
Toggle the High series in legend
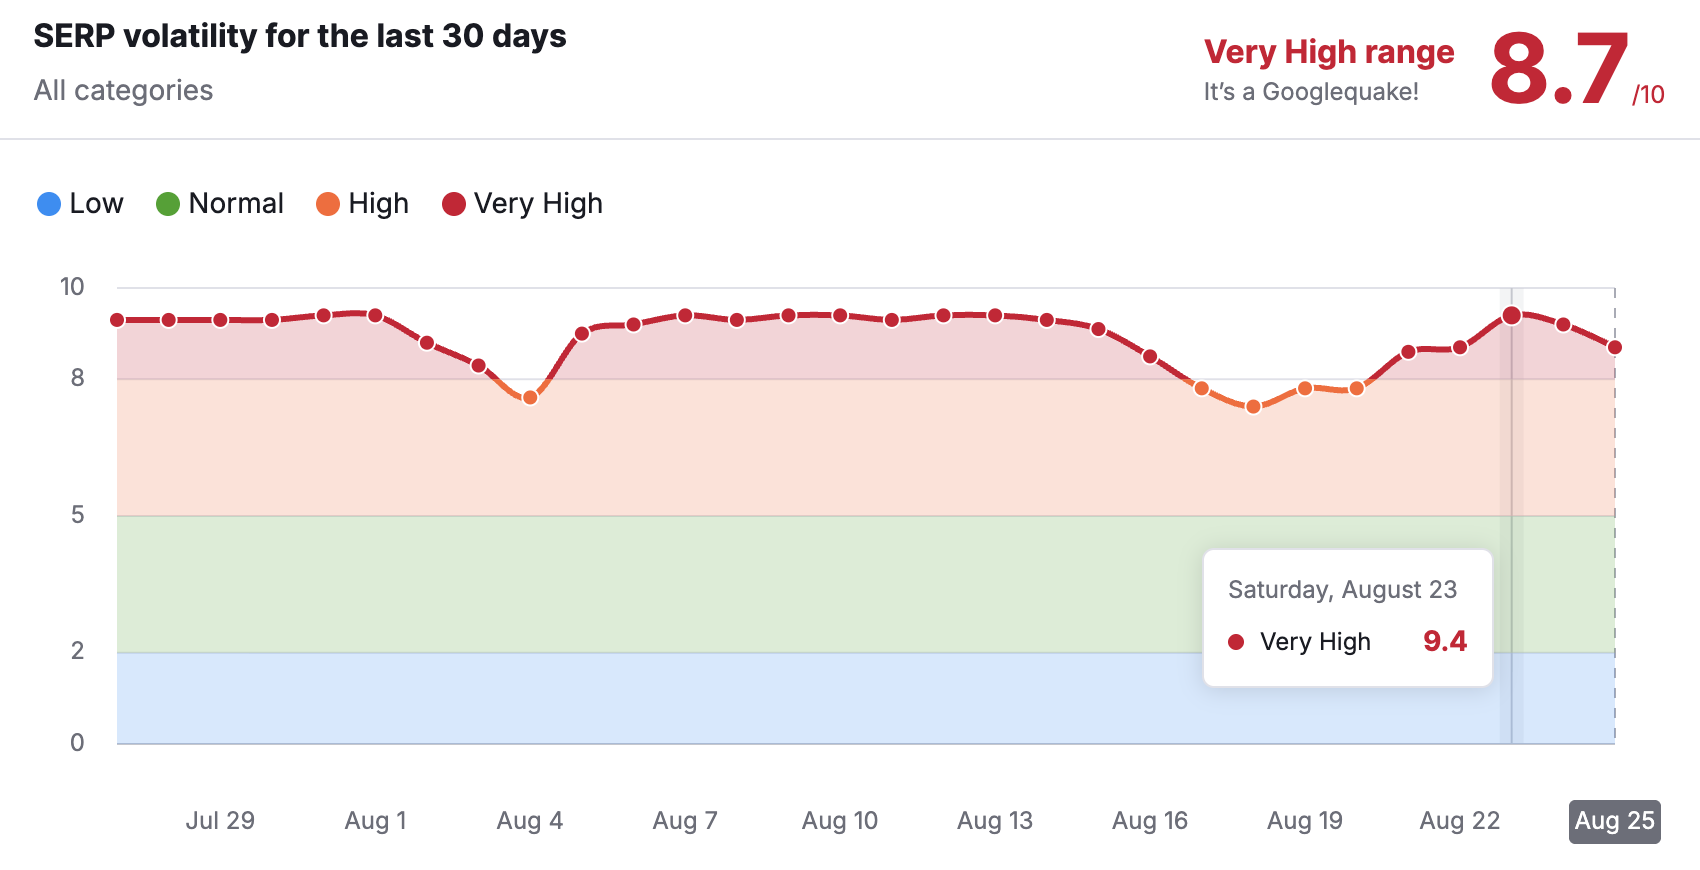click(363, 204)
